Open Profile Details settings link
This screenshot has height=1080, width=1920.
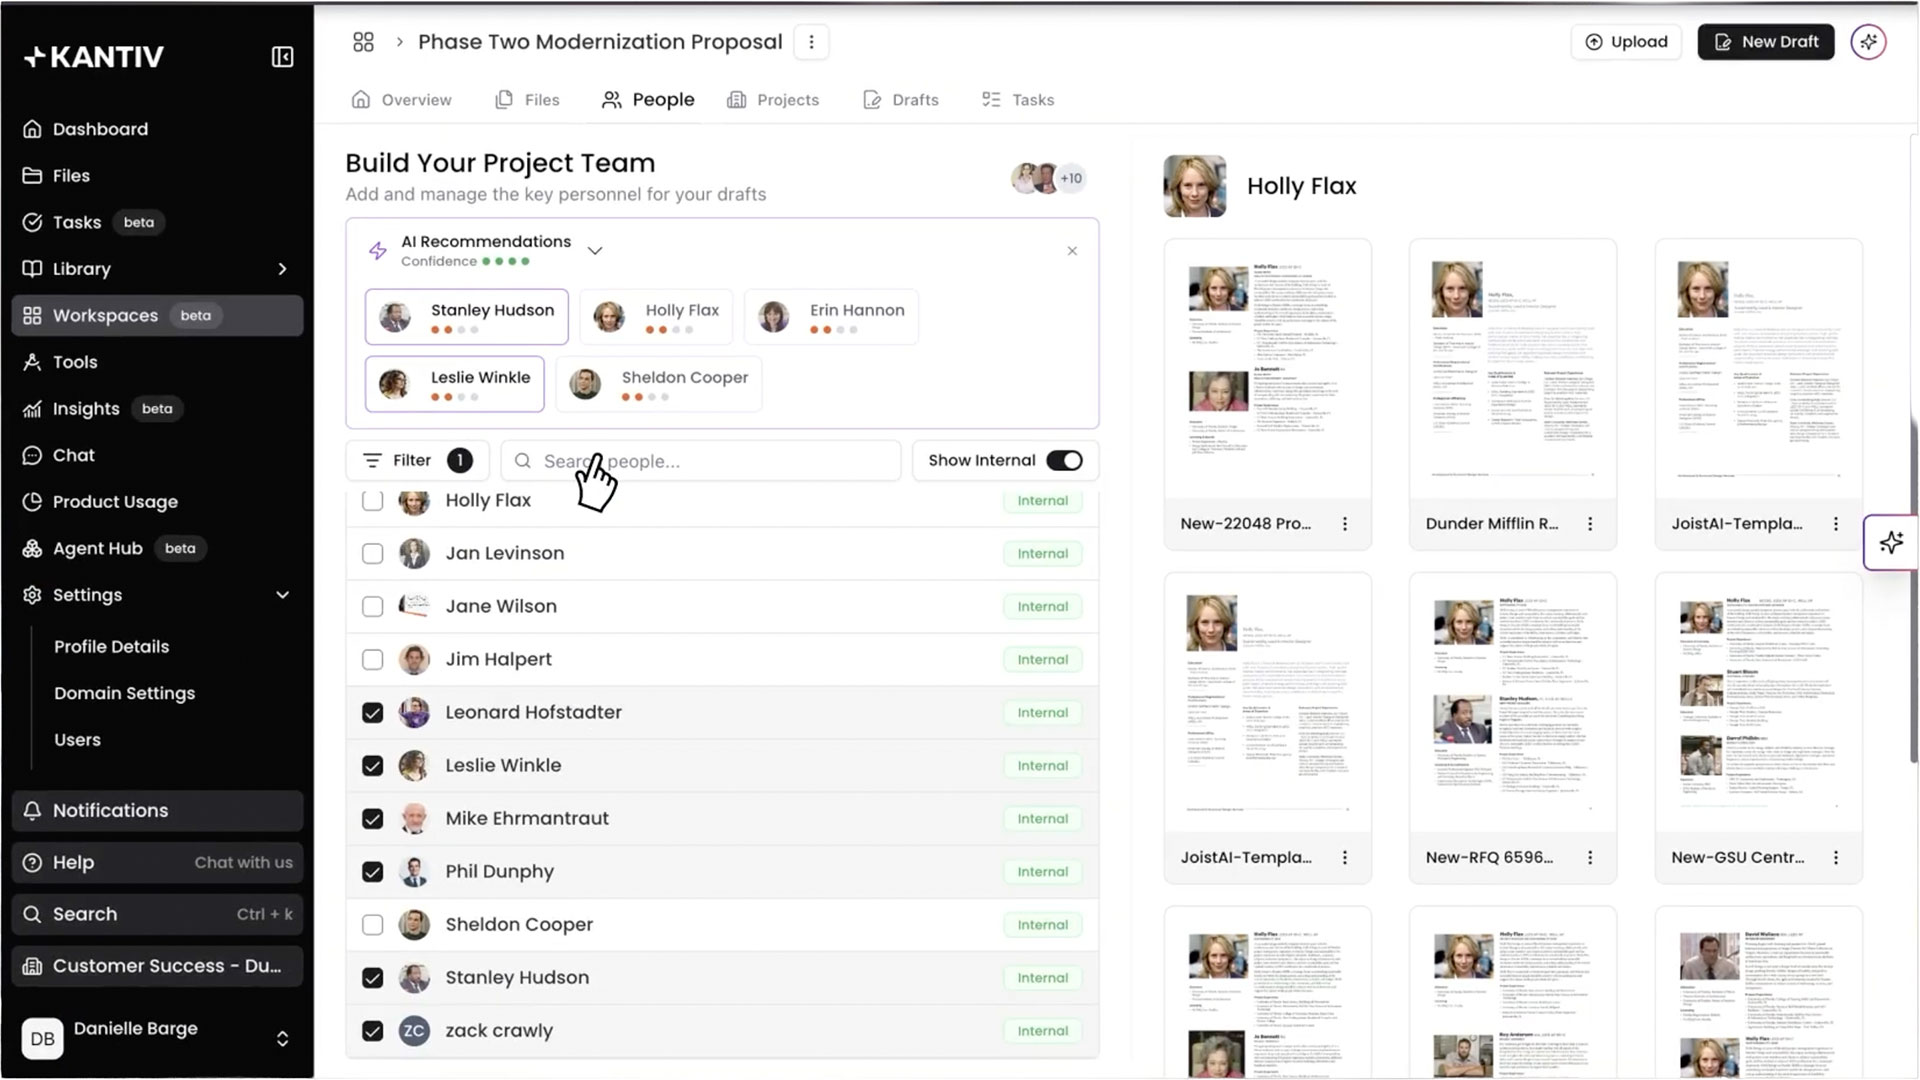pyautogui.click(x=112, y=647)
